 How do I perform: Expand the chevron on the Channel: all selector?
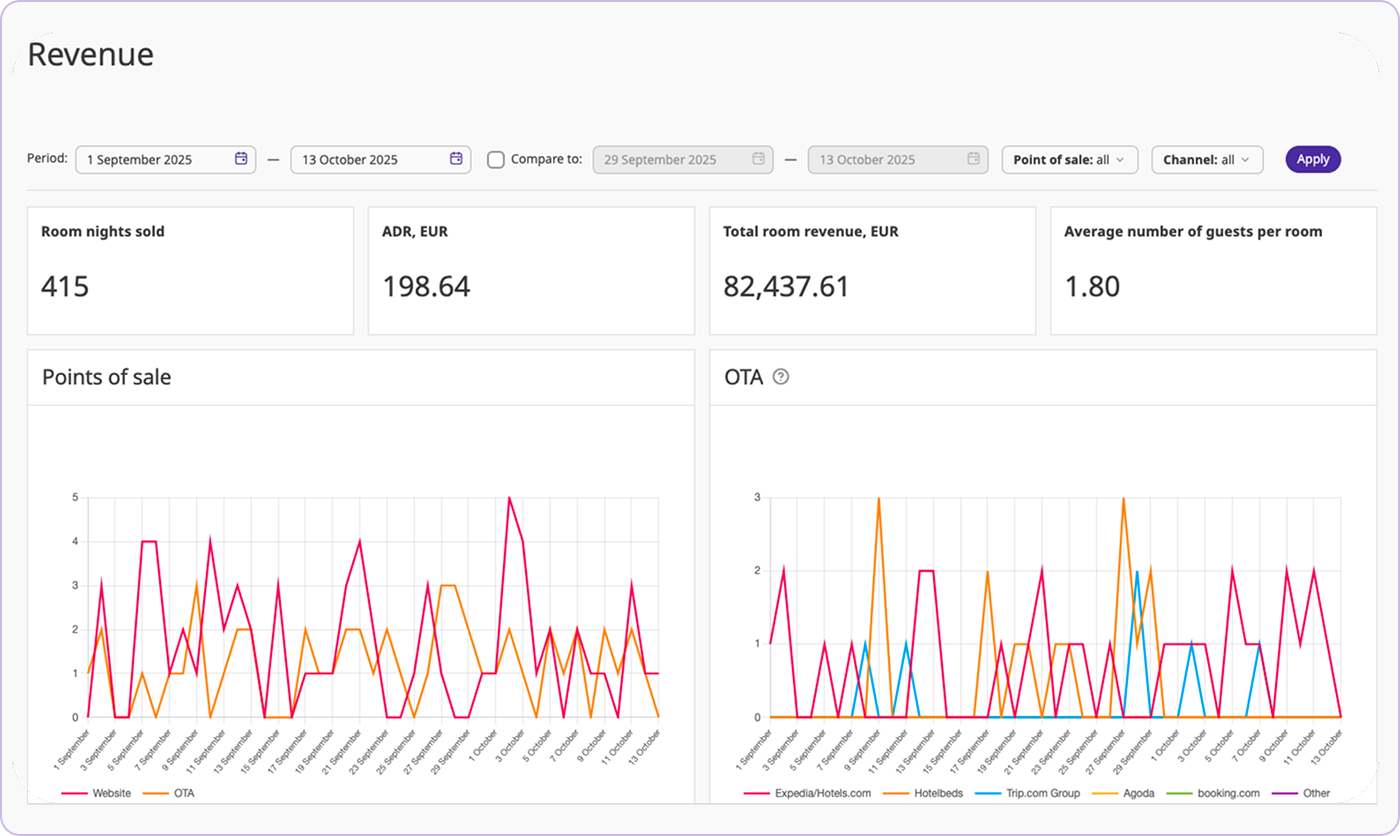pyautogui.click(x=1244, y=159)
